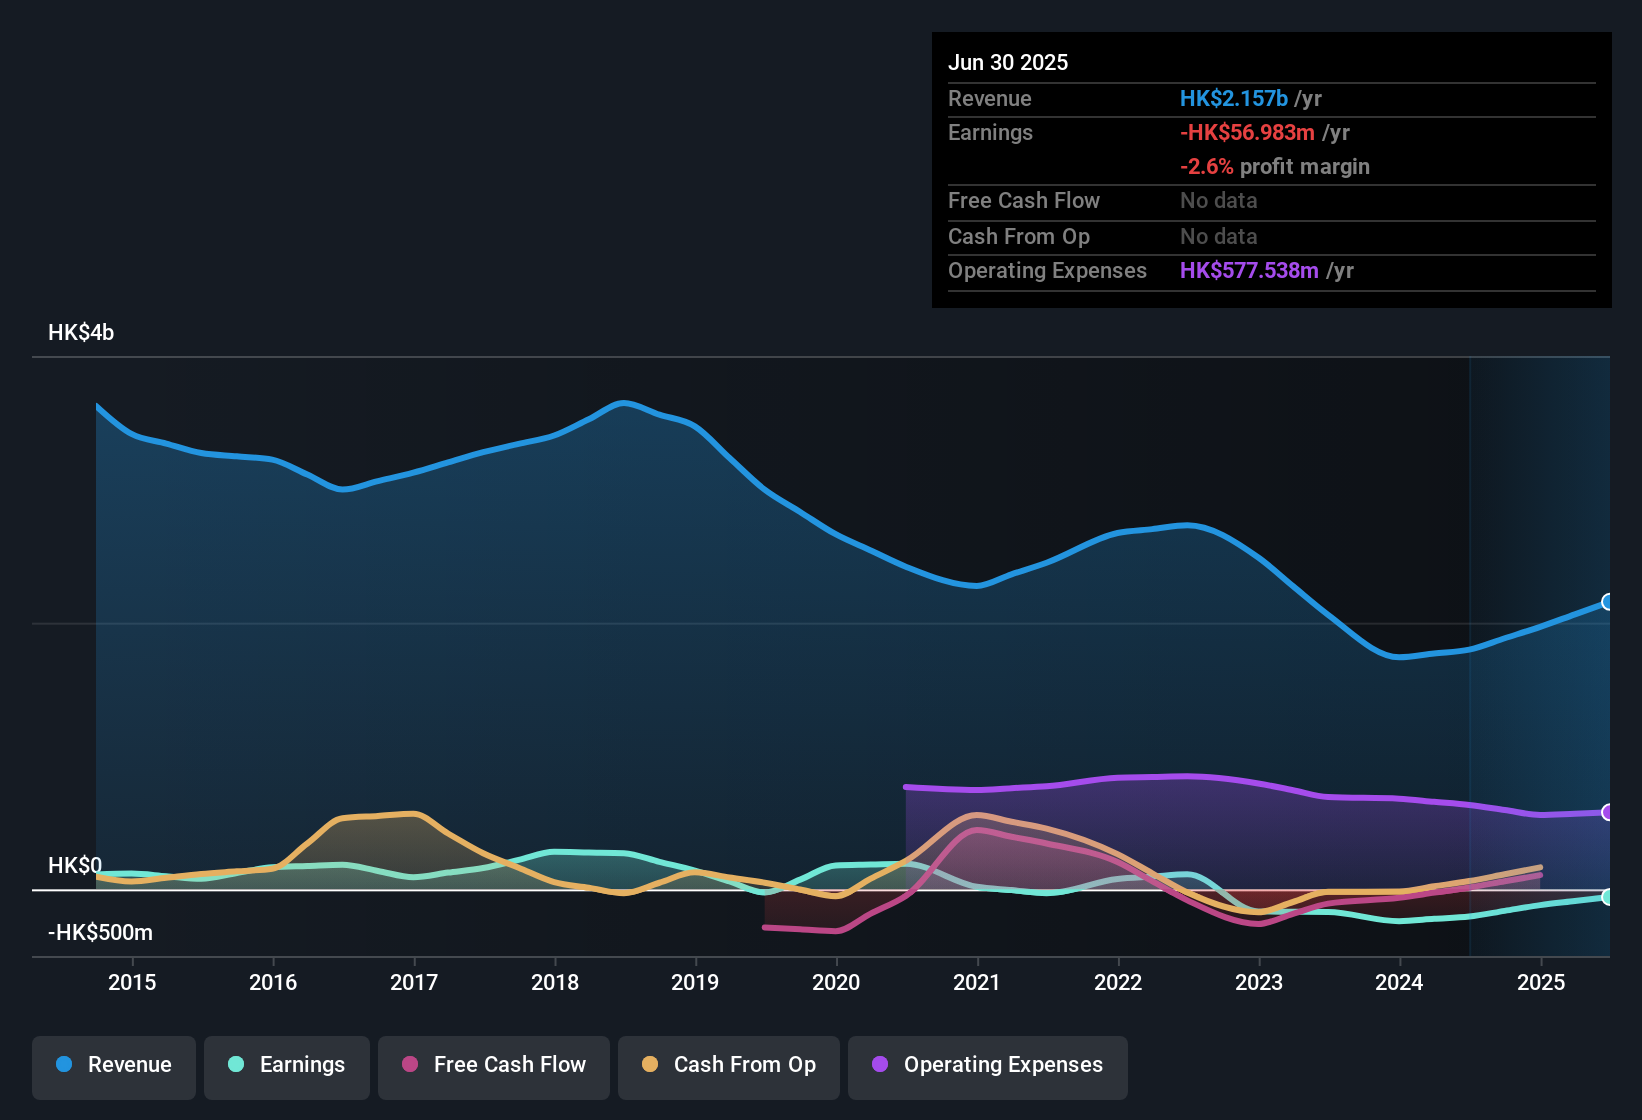The image size is (1642, 1120).
Task: Click the 2021 x-axis label
Action: pyautogui.click(x=977, y=982)
